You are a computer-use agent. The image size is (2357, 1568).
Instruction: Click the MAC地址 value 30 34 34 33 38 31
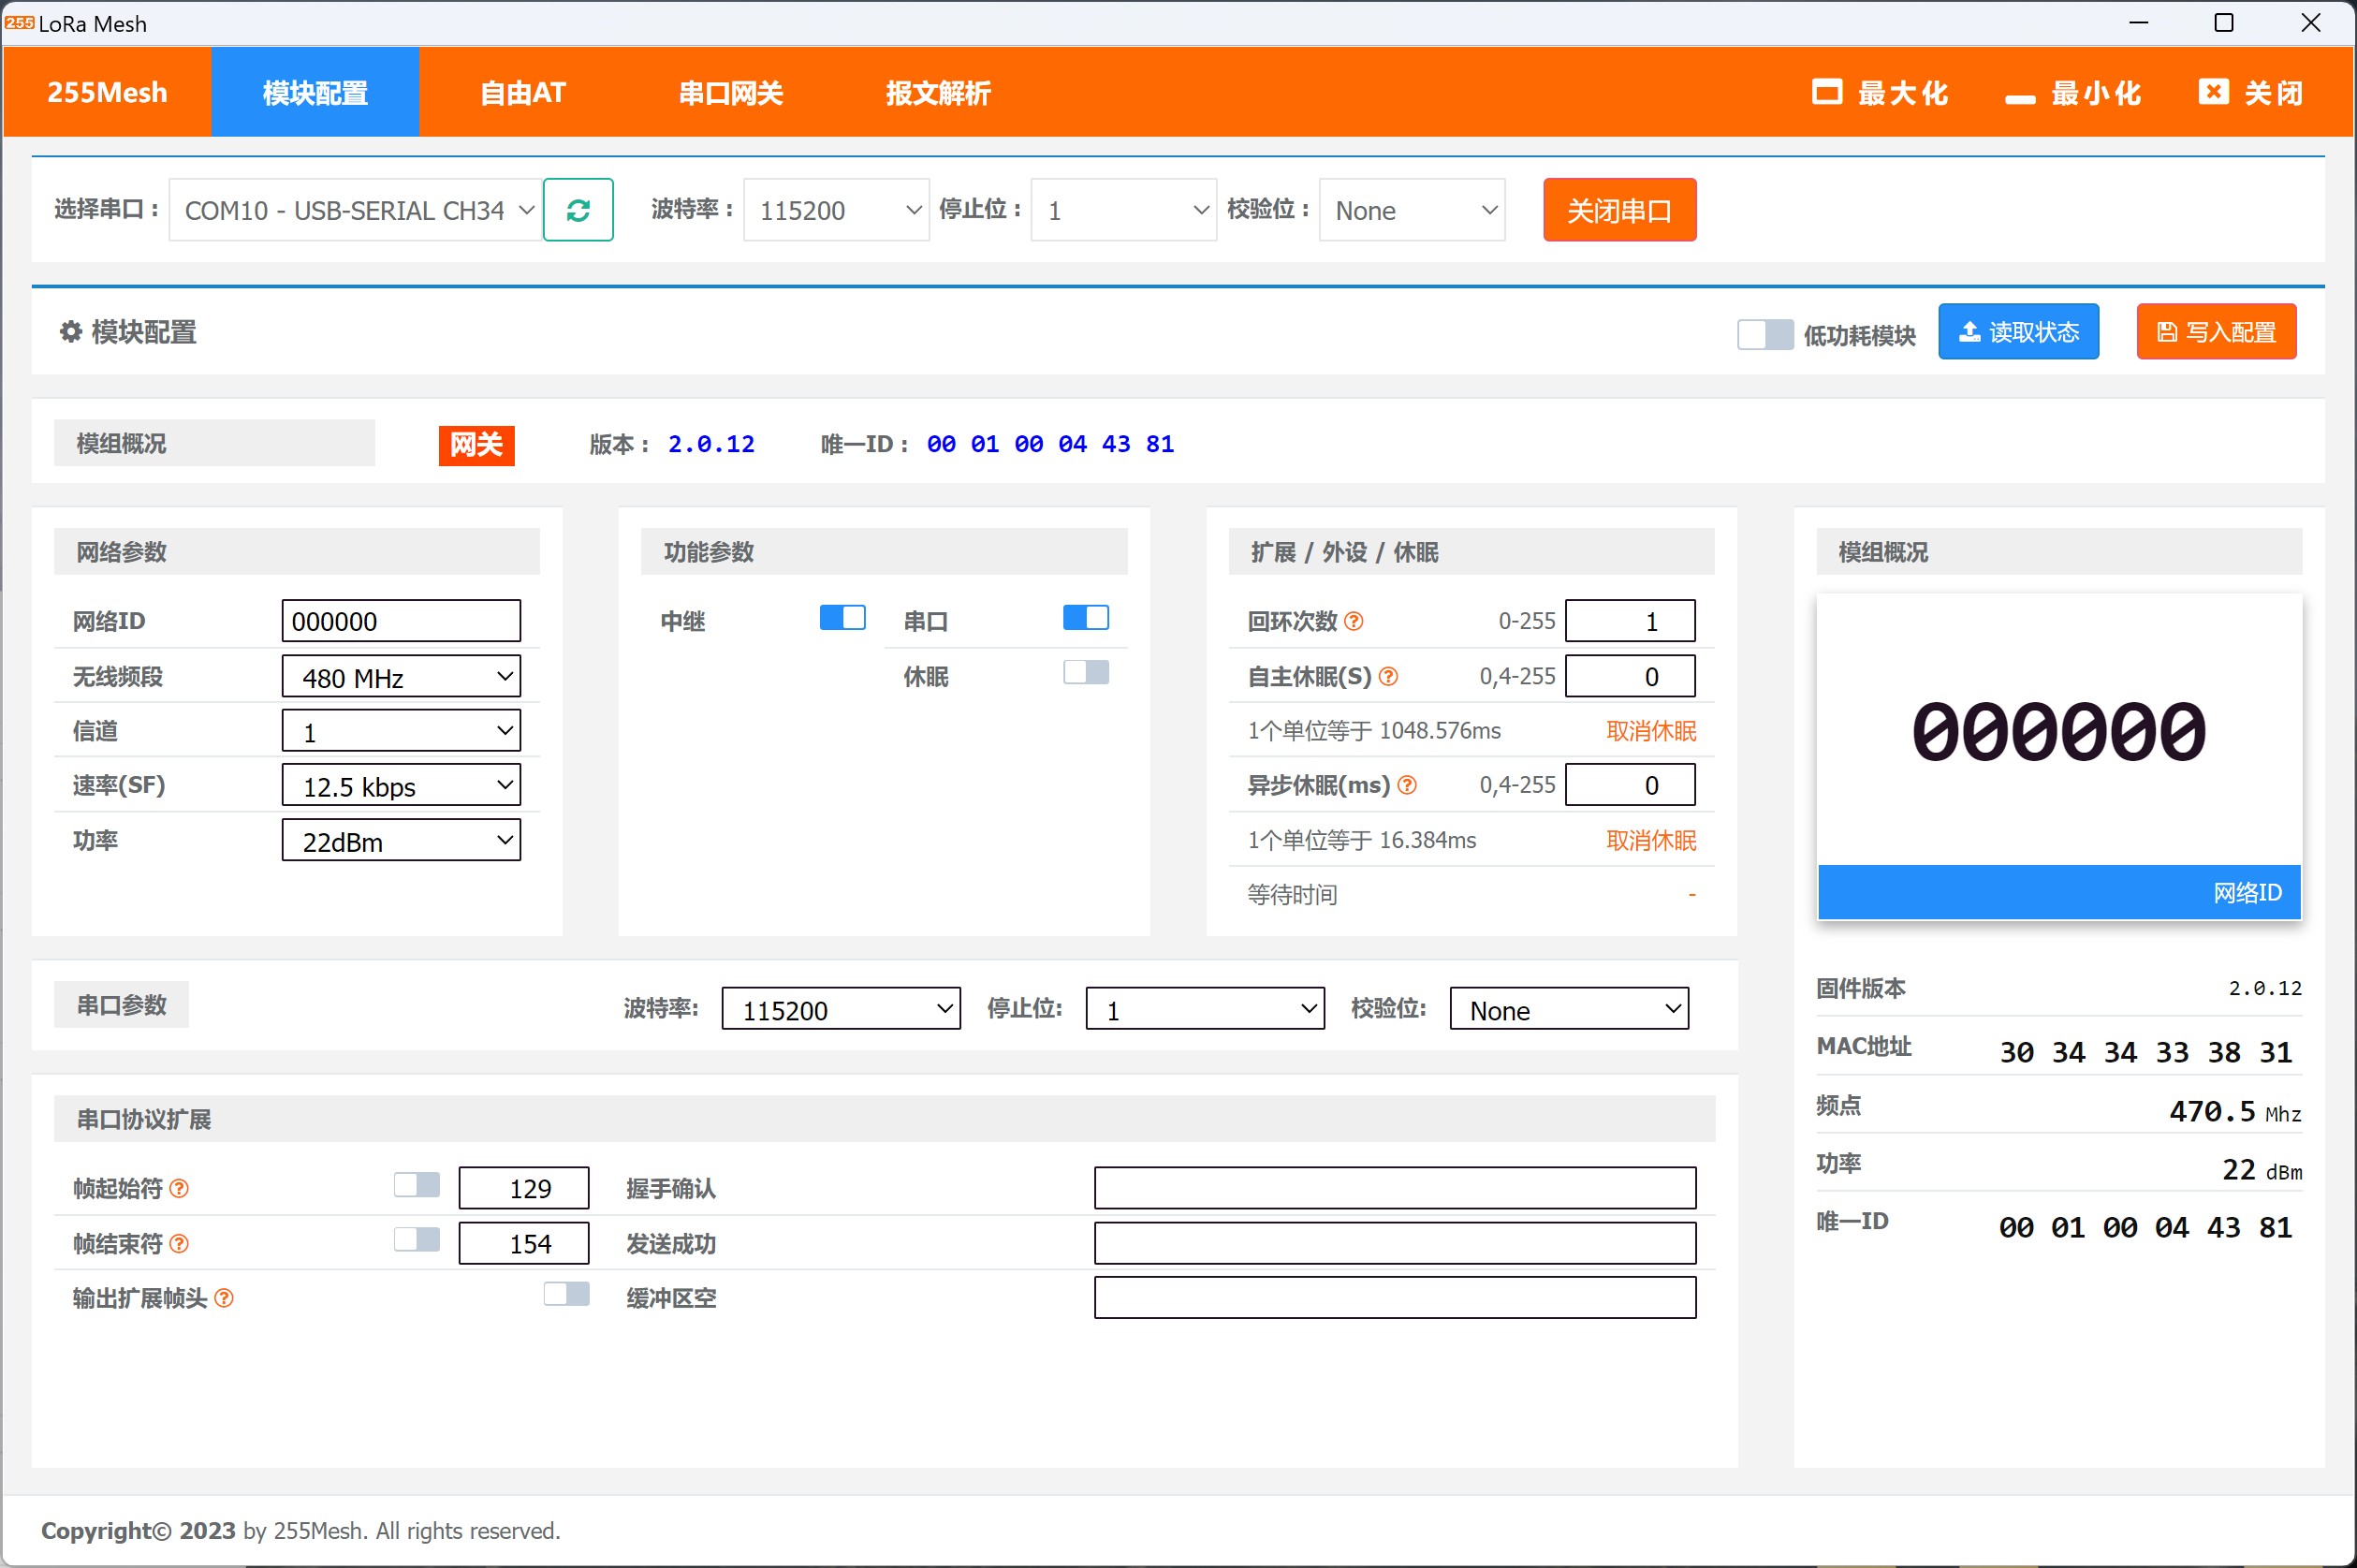(2146, 1052)
